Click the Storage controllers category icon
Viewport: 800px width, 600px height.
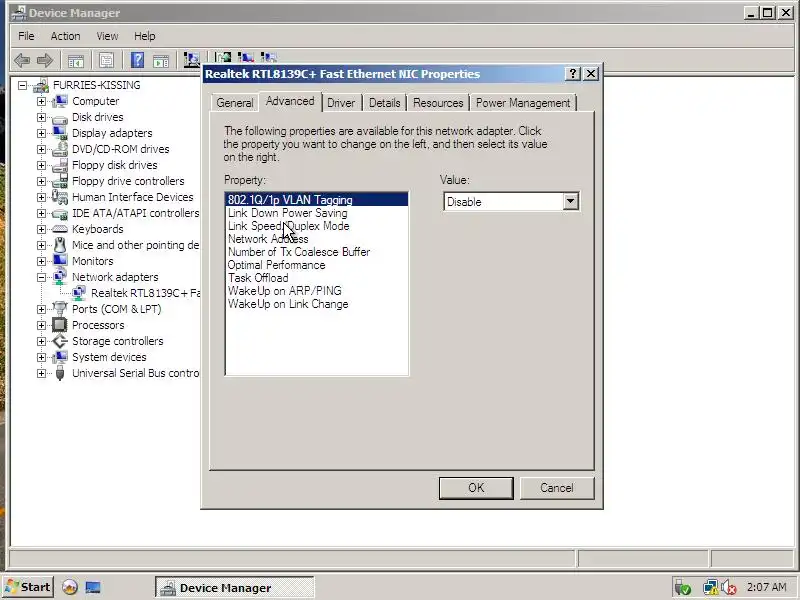[60, 341]
